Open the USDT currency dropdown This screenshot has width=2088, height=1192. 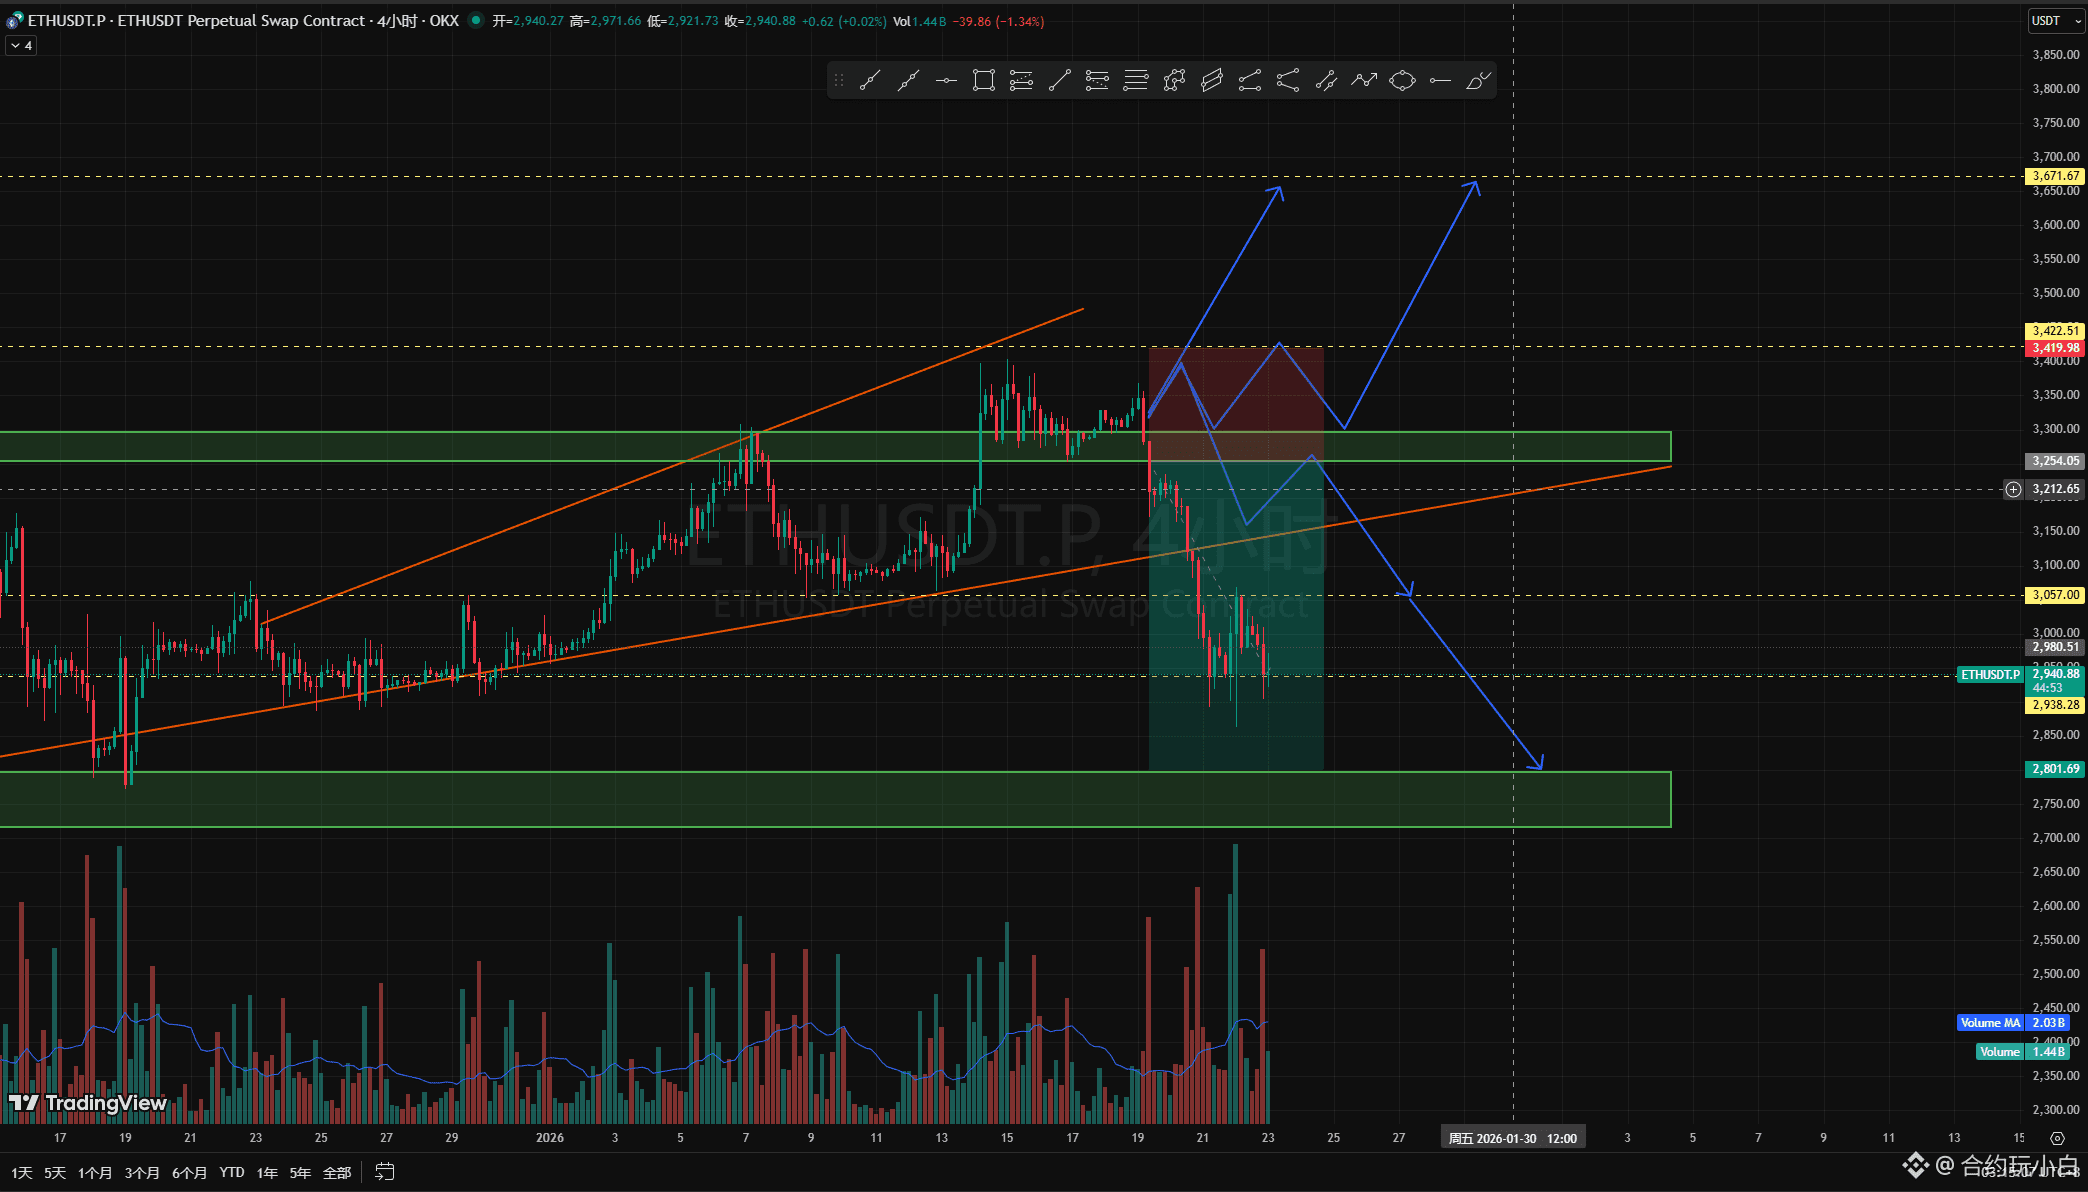click(x=2055, y=21)
